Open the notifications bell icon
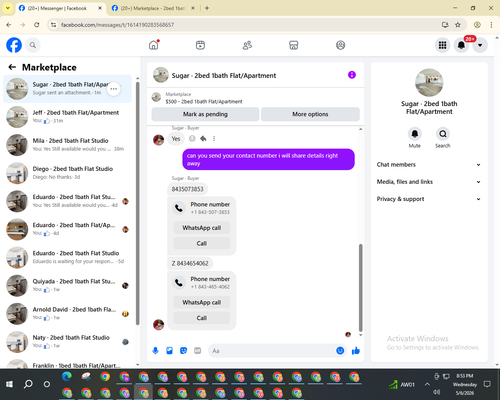 (x=461, y=45)
